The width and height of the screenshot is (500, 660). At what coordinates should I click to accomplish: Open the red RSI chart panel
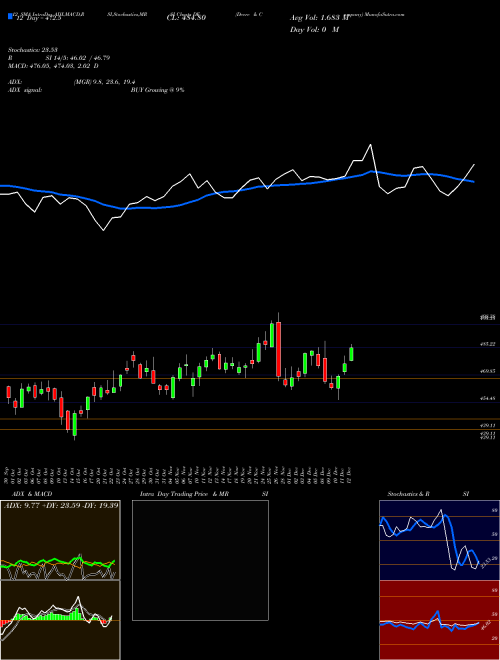pos(439,620)
